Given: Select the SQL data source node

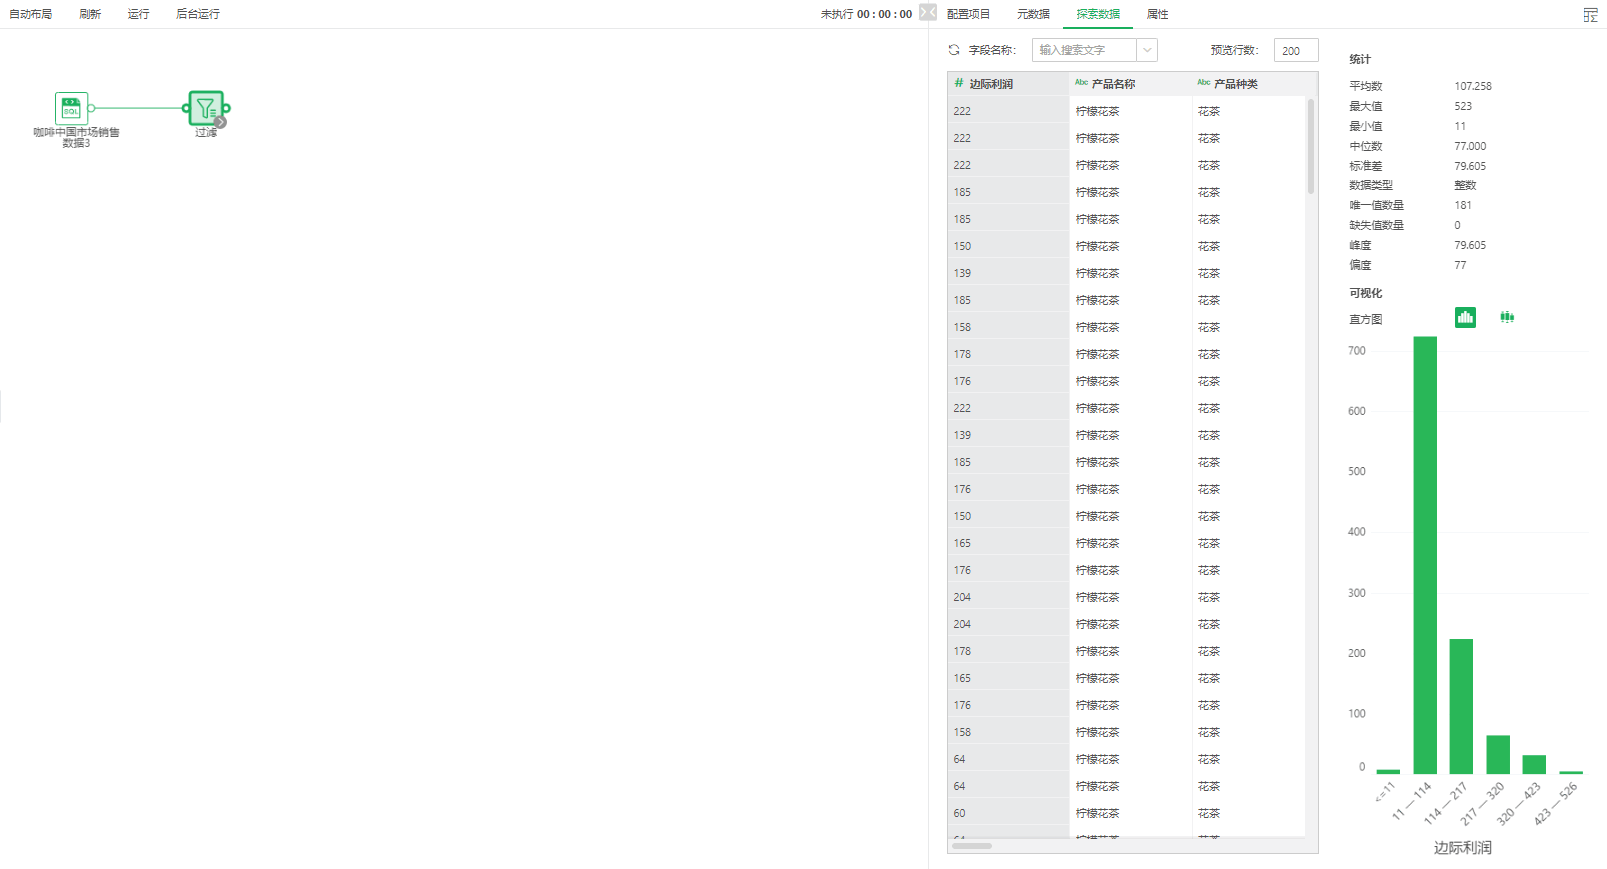Looking at the screenshot, I should [71, 108].
